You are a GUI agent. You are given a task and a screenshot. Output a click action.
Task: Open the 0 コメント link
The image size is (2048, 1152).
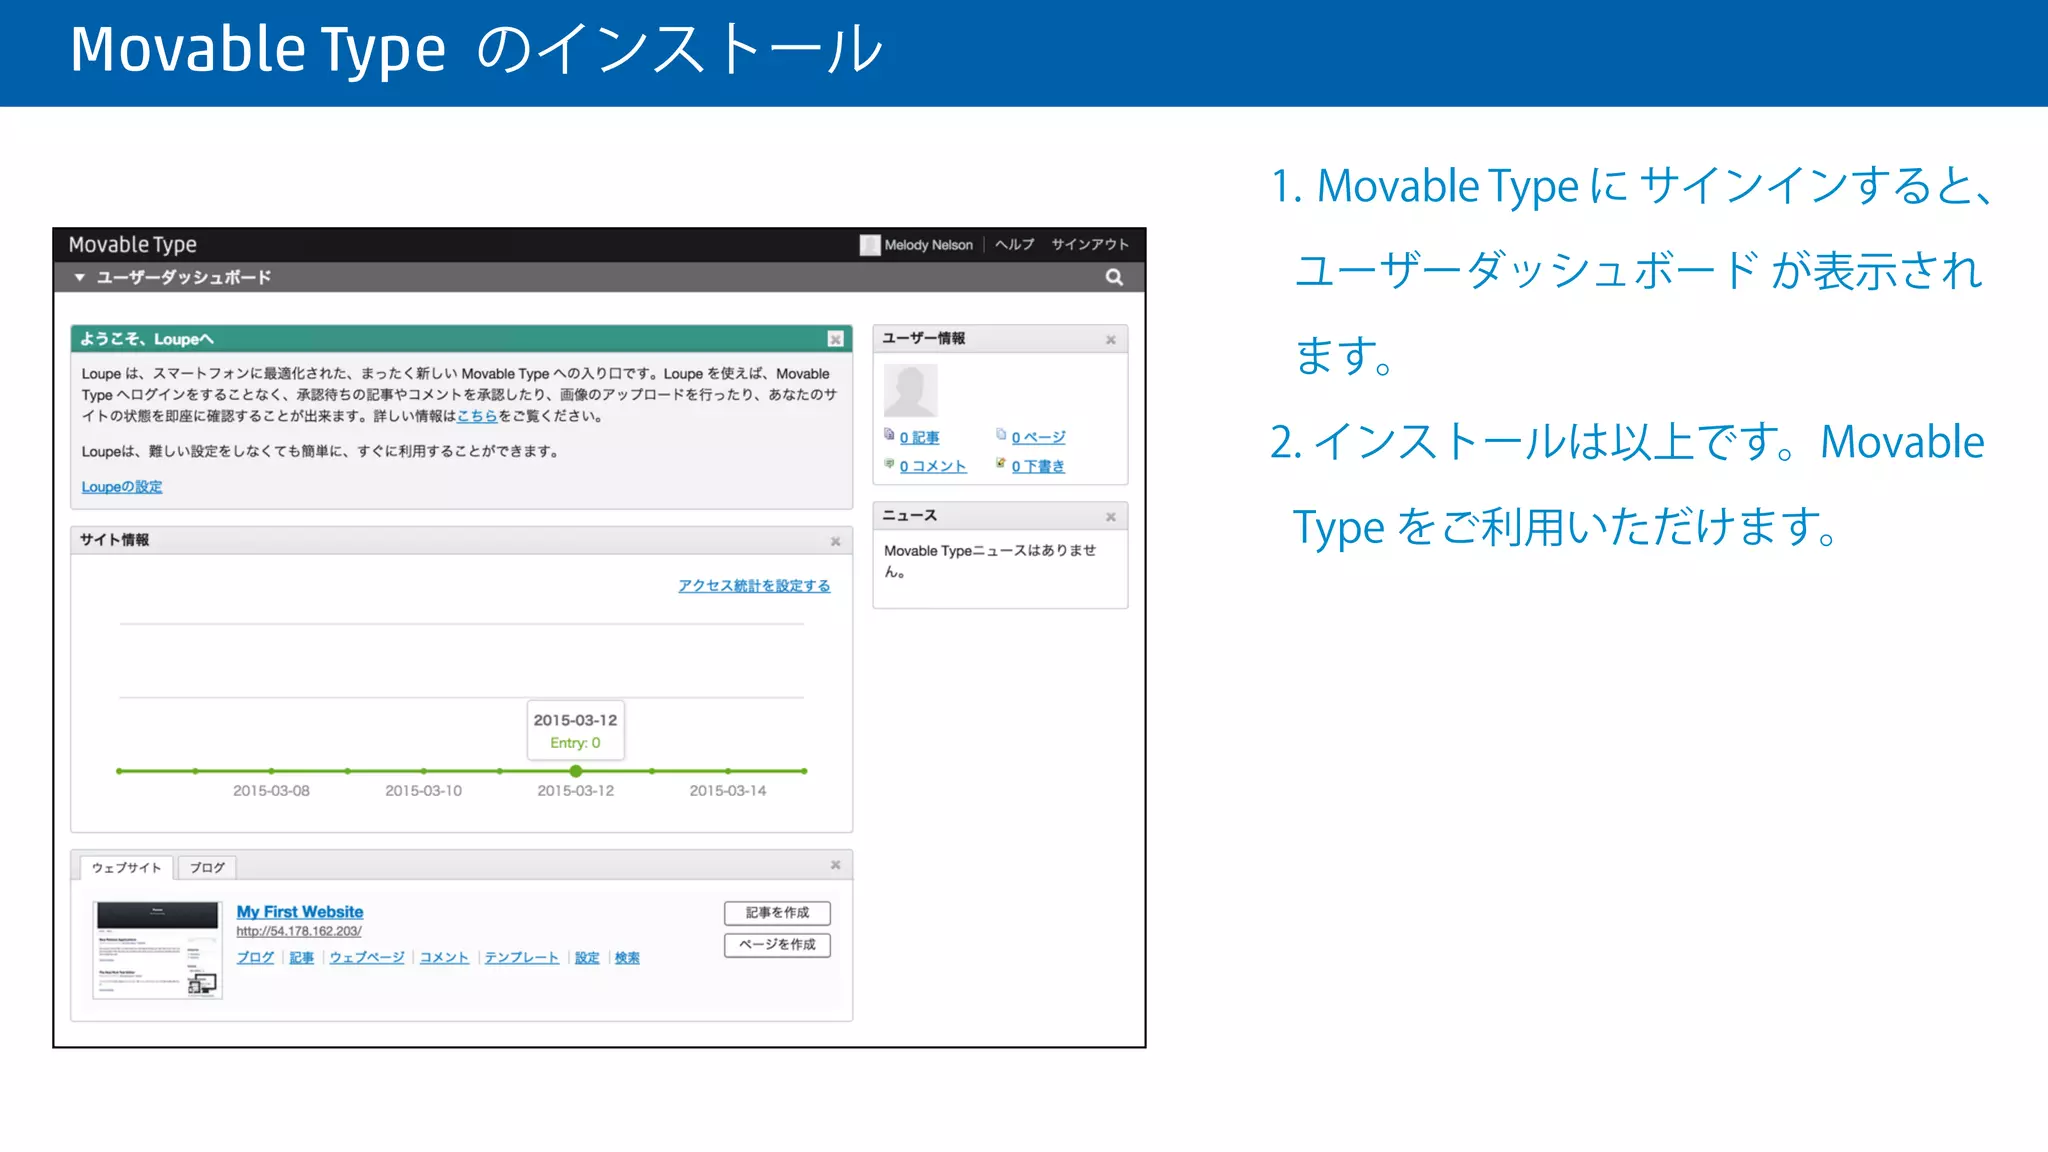932,467
